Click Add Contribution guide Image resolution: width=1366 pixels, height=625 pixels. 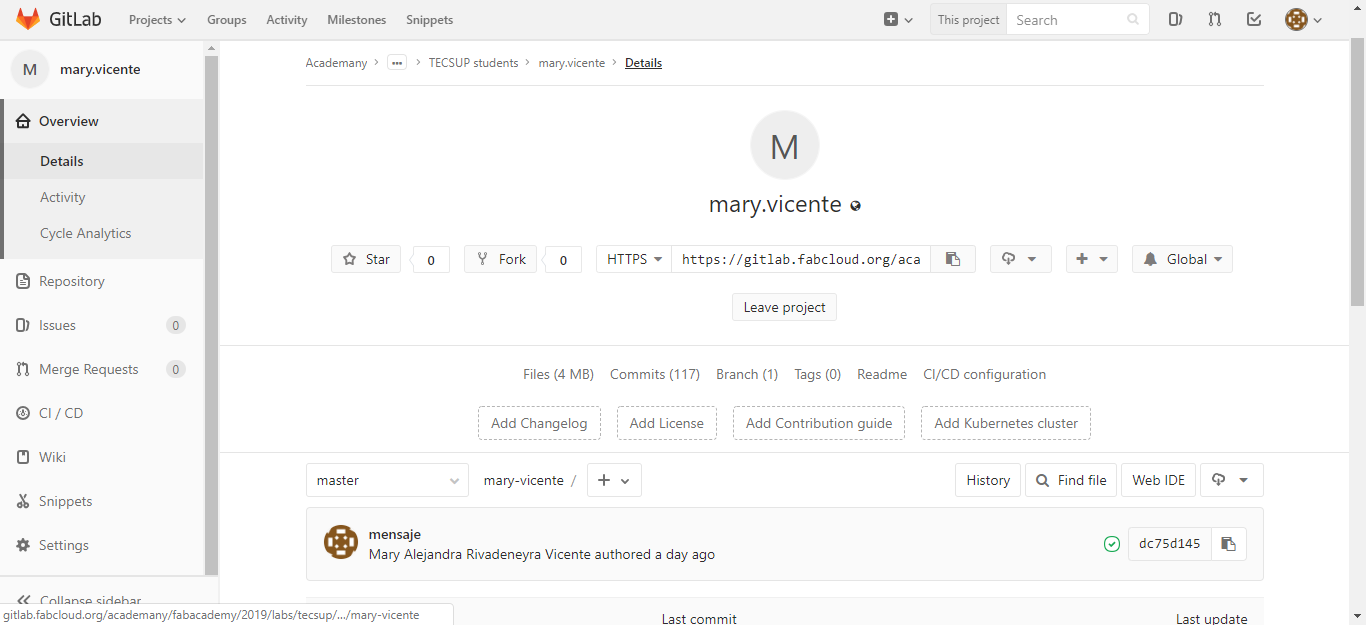tap(819, 423)
